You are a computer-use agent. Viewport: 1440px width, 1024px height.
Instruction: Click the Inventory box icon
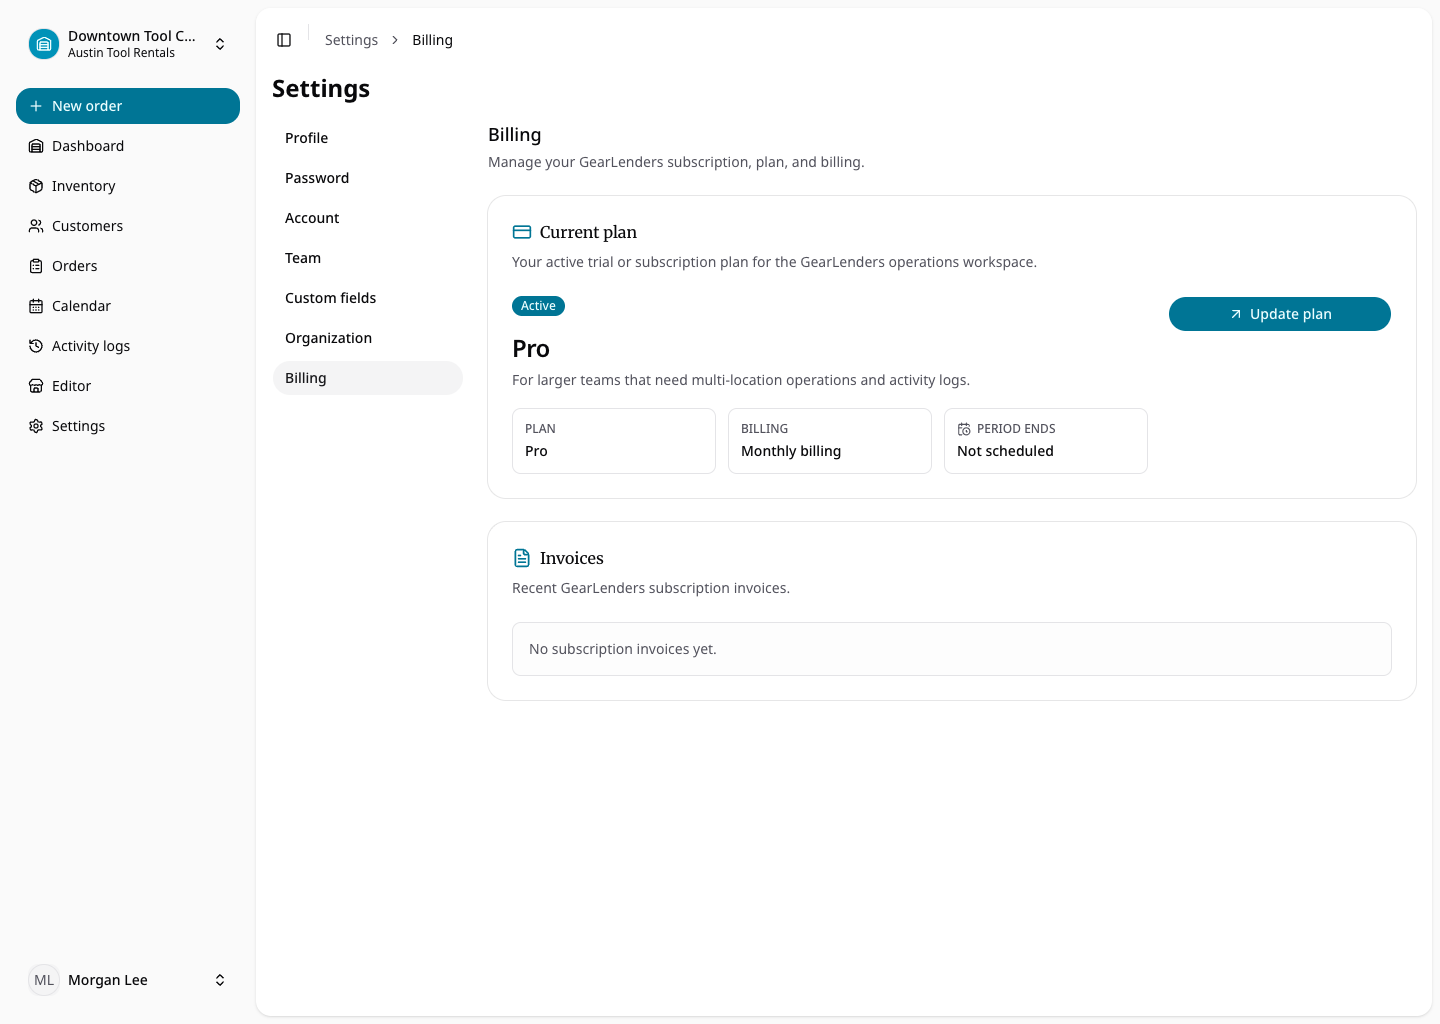tap(36, 186)
